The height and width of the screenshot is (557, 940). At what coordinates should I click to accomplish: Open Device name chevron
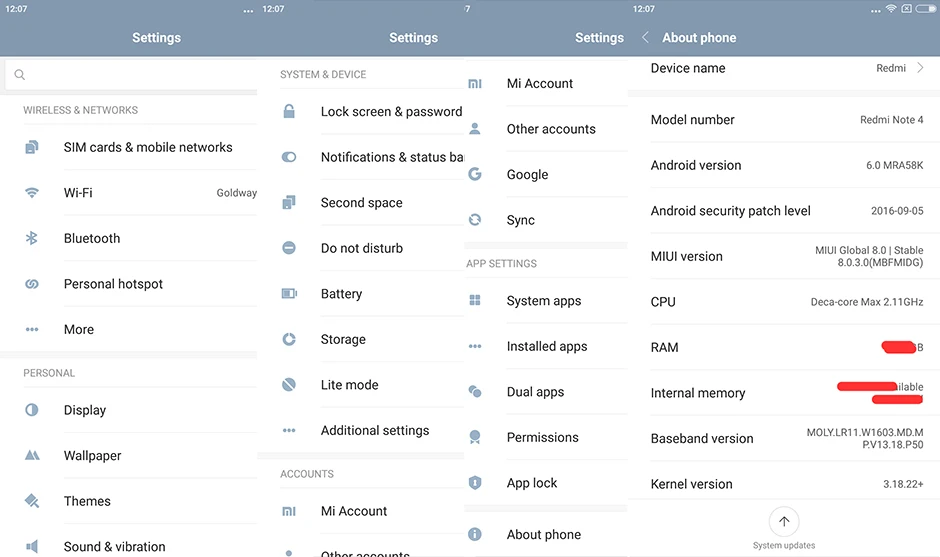[920, 68]
